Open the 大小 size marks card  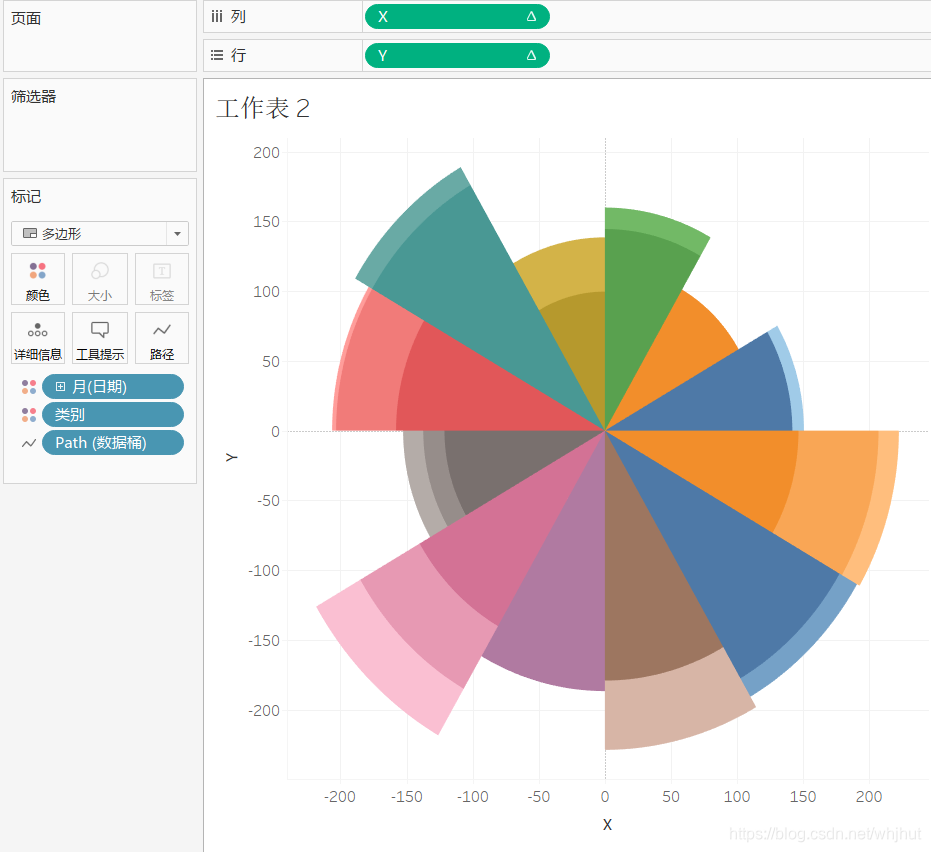[100, 279]
